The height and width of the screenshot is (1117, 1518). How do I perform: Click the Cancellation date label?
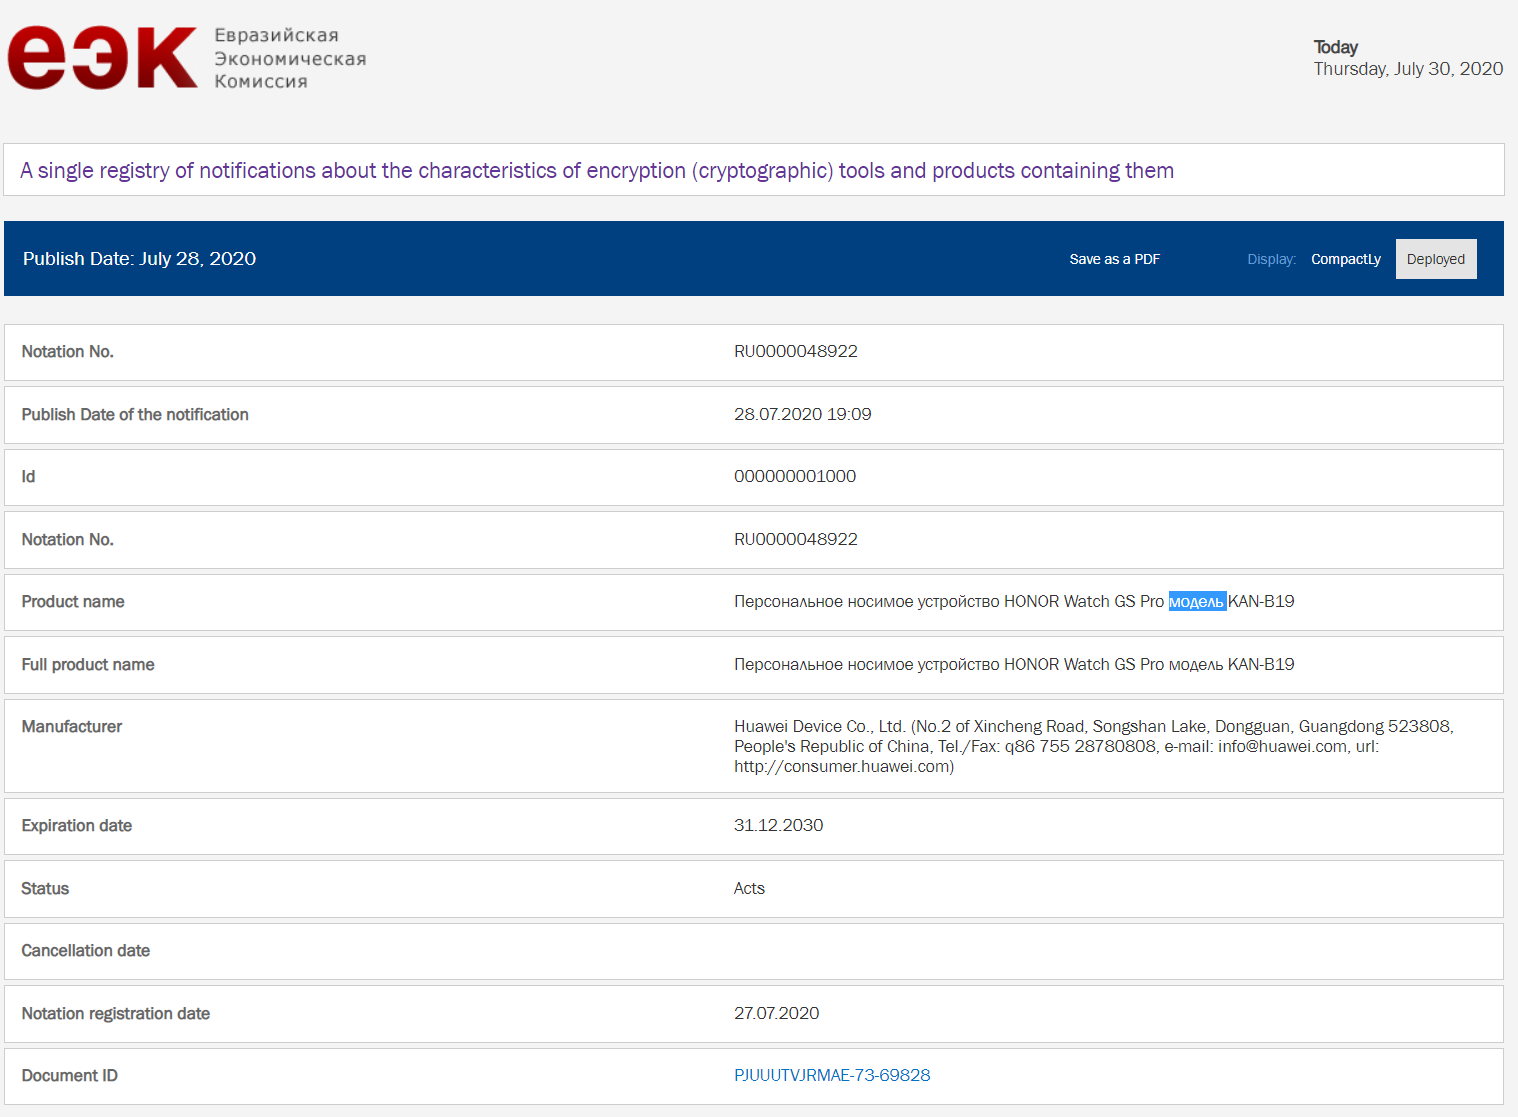coord(86,950)
